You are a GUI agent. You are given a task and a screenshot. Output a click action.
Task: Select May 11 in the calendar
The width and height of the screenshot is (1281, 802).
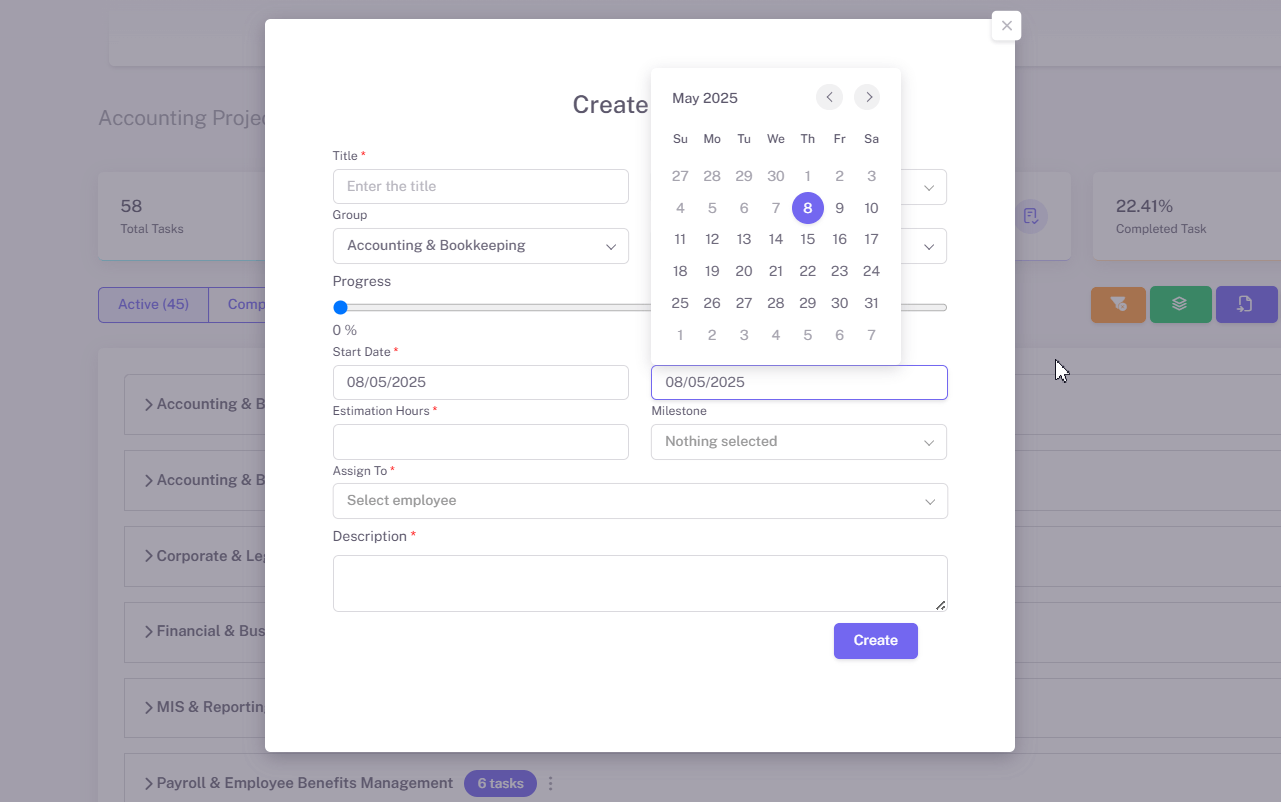680,239
